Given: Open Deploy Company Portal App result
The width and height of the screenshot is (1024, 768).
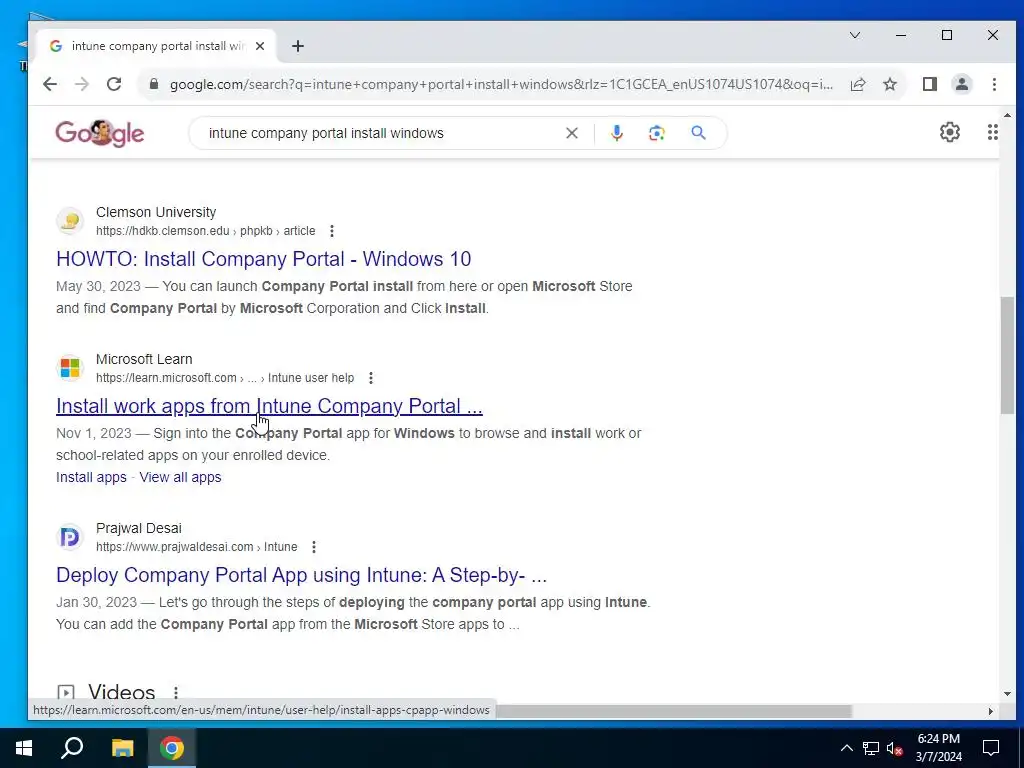Looking at the screenshot, I should (x=301, y=575).
